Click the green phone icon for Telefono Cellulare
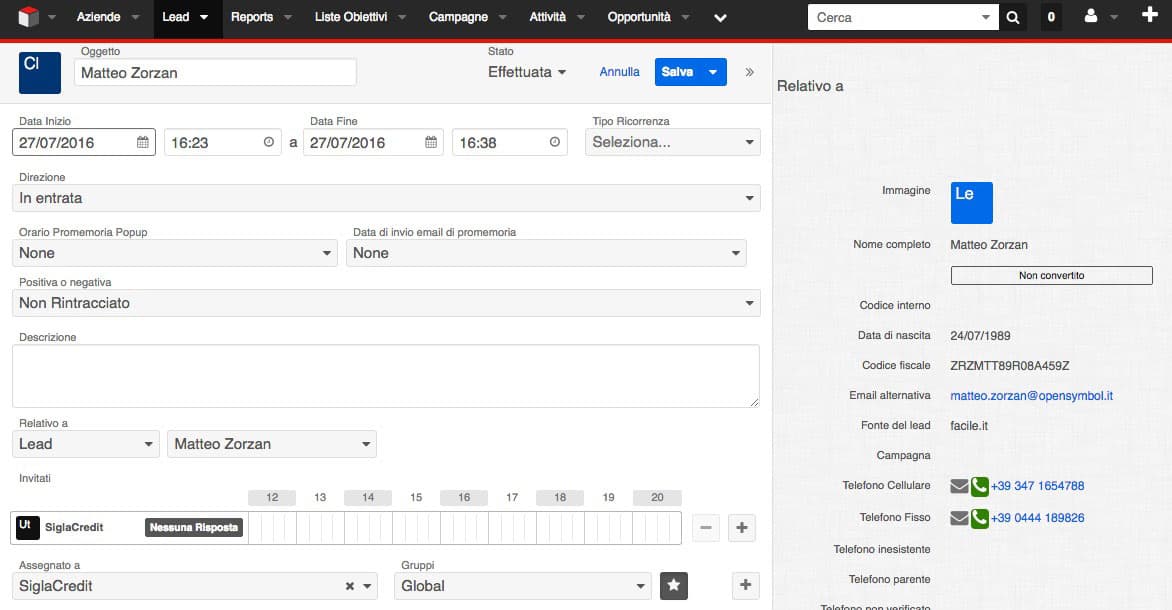This screenshot has width=1172, height=610. tap(979, 487)
